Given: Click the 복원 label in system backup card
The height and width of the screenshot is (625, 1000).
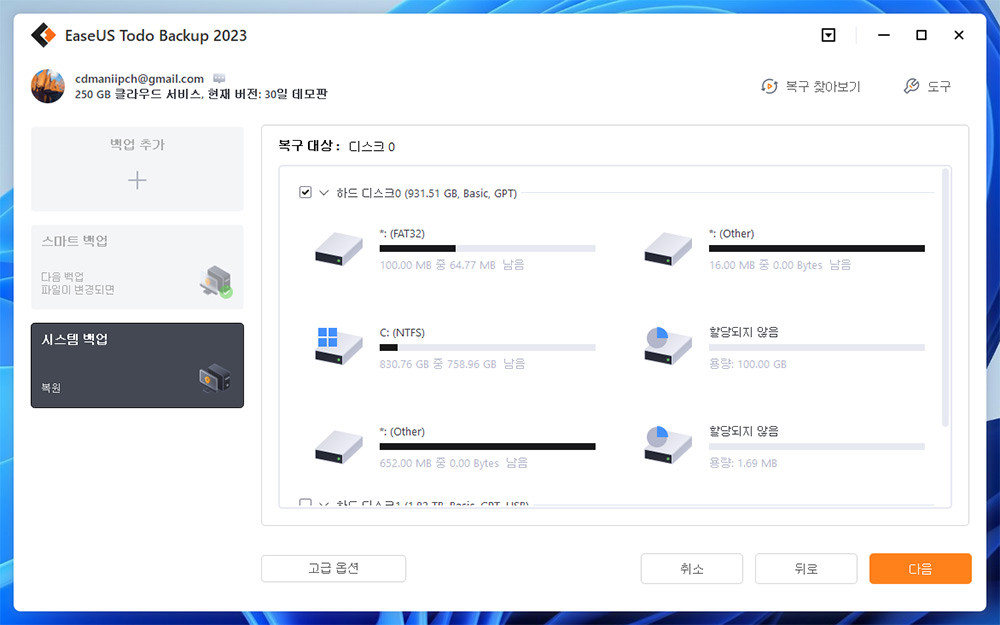Looking at the screenshot, I should [51, 387].
